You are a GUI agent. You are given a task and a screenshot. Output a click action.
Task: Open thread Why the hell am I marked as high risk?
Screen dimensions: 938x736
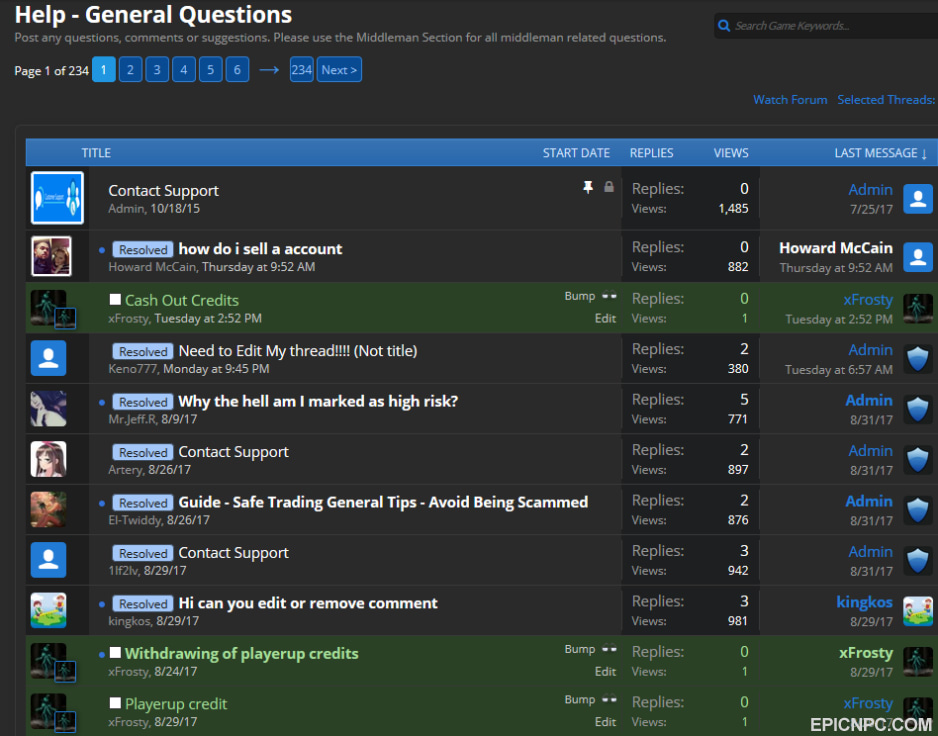point(318,401)
